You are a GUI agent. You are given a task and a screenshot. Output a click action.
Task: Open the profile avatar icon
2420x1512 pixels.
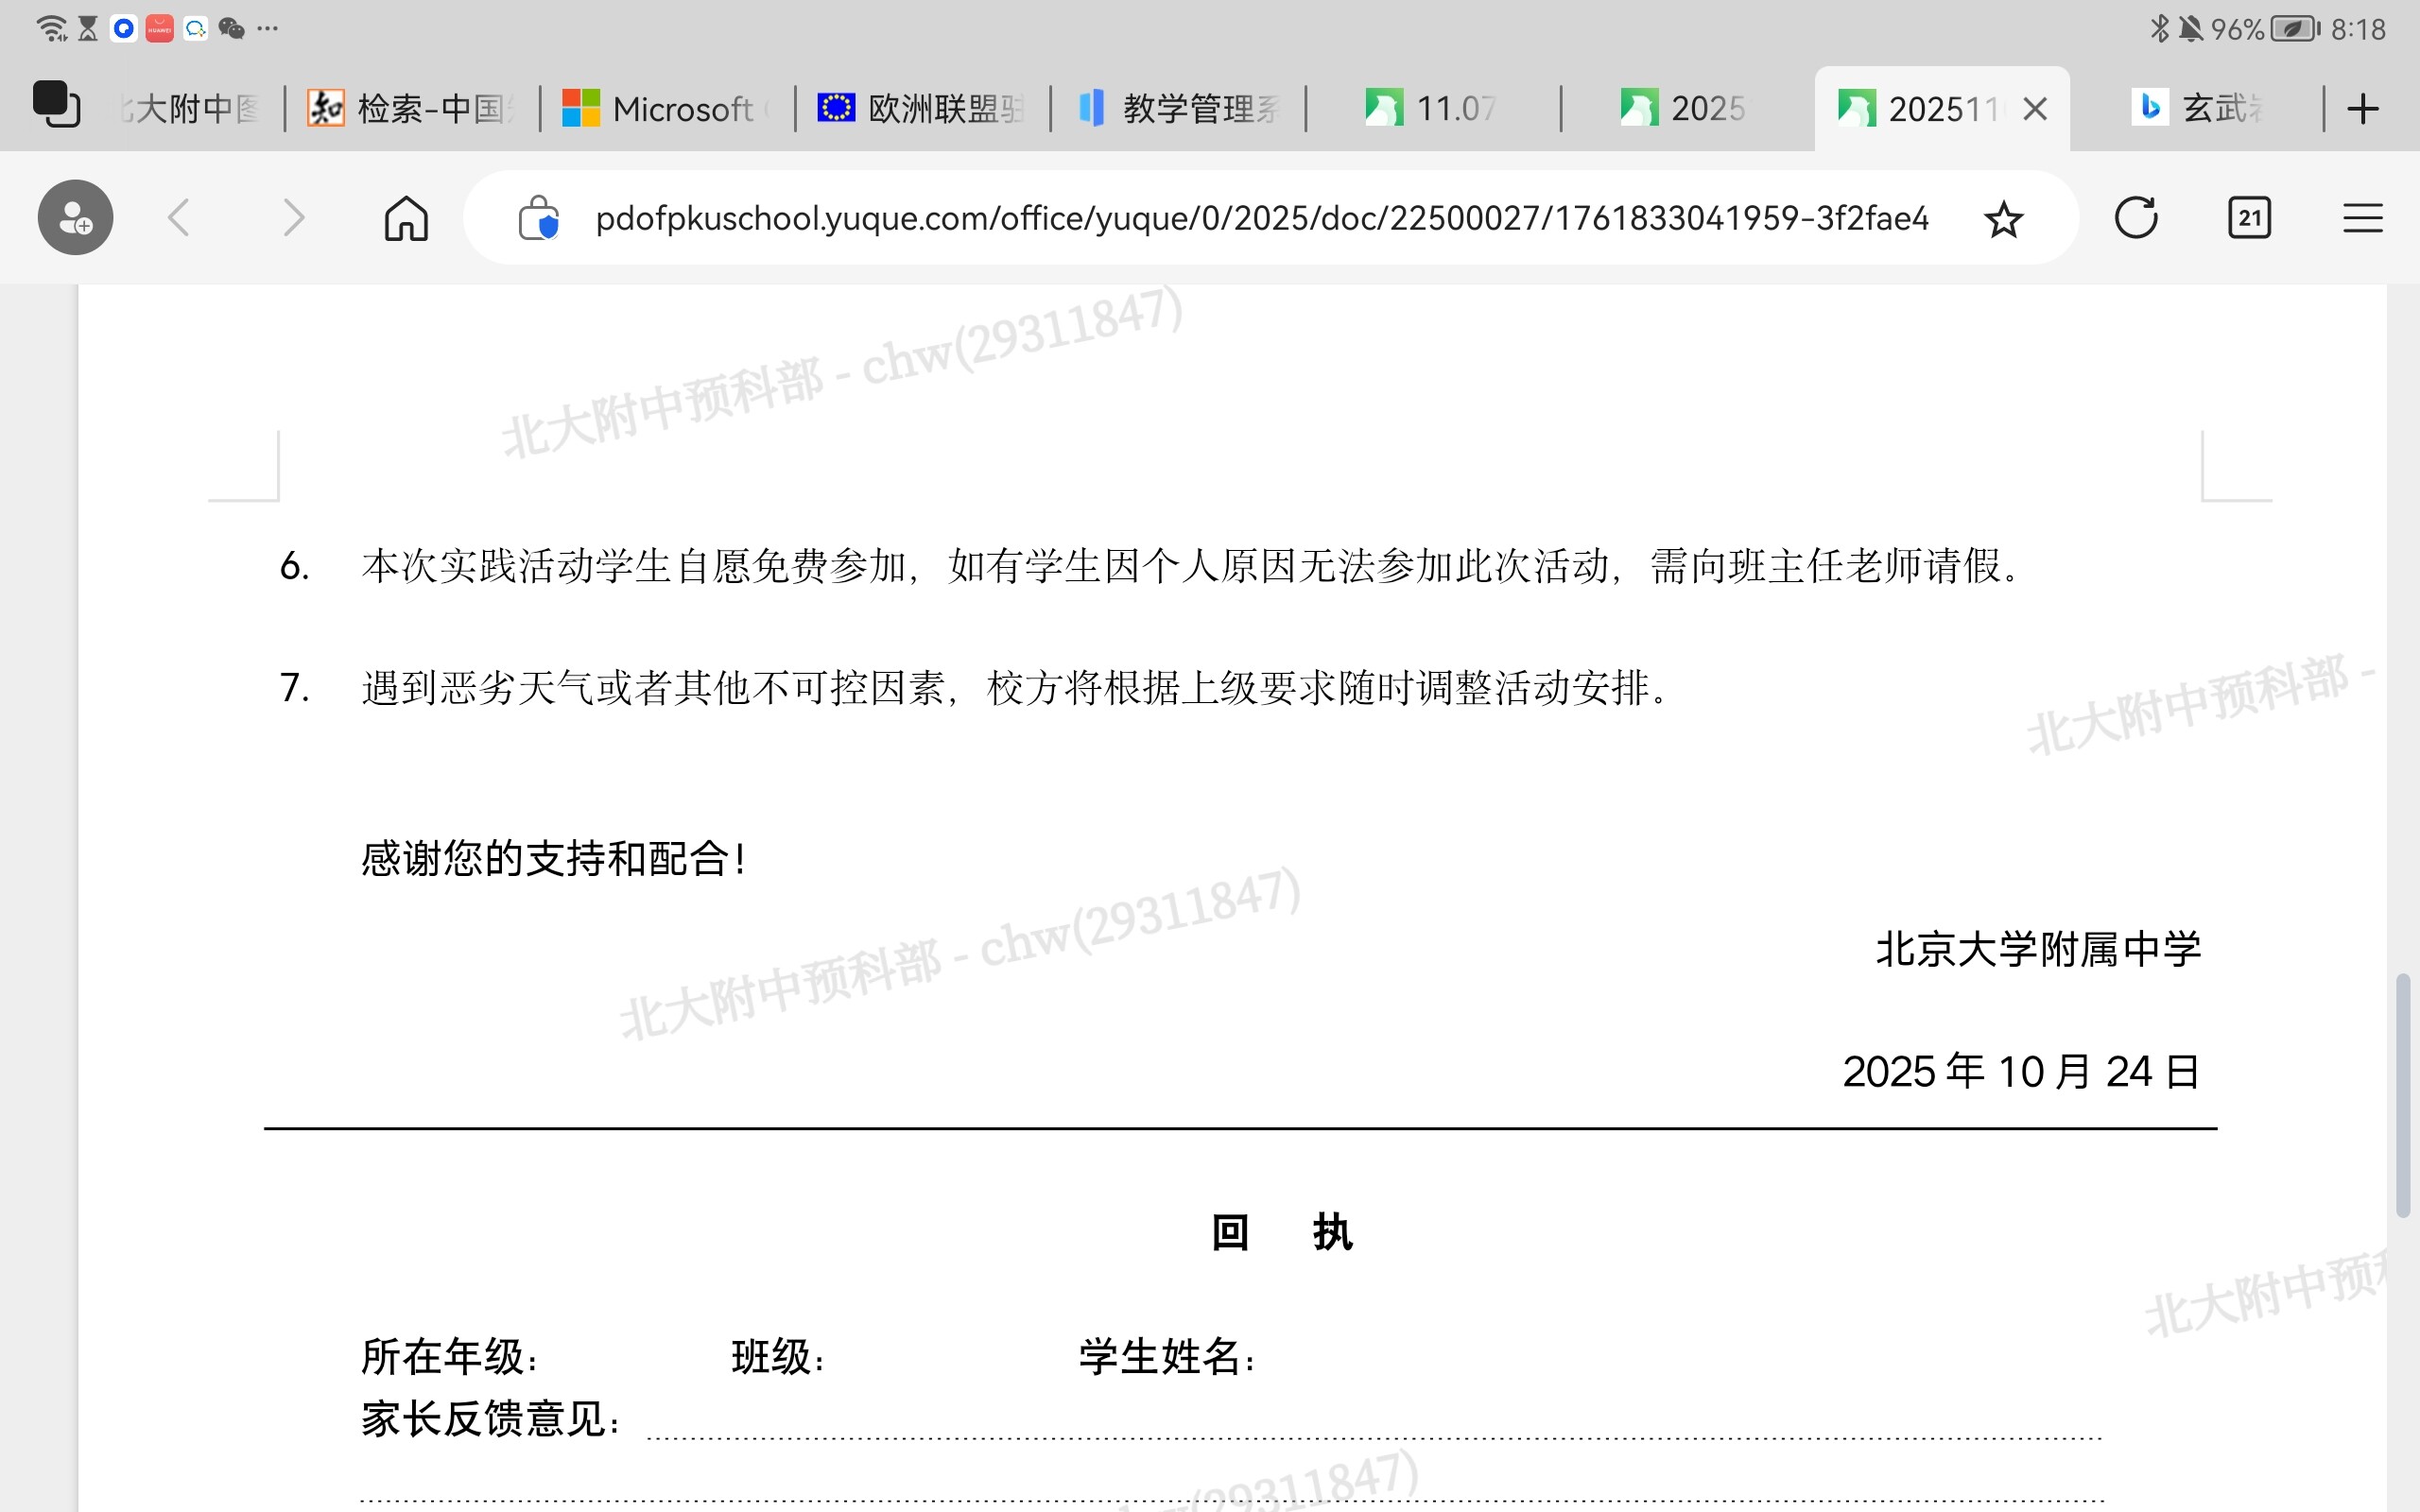pyautogui.click(x=76, y=218)
